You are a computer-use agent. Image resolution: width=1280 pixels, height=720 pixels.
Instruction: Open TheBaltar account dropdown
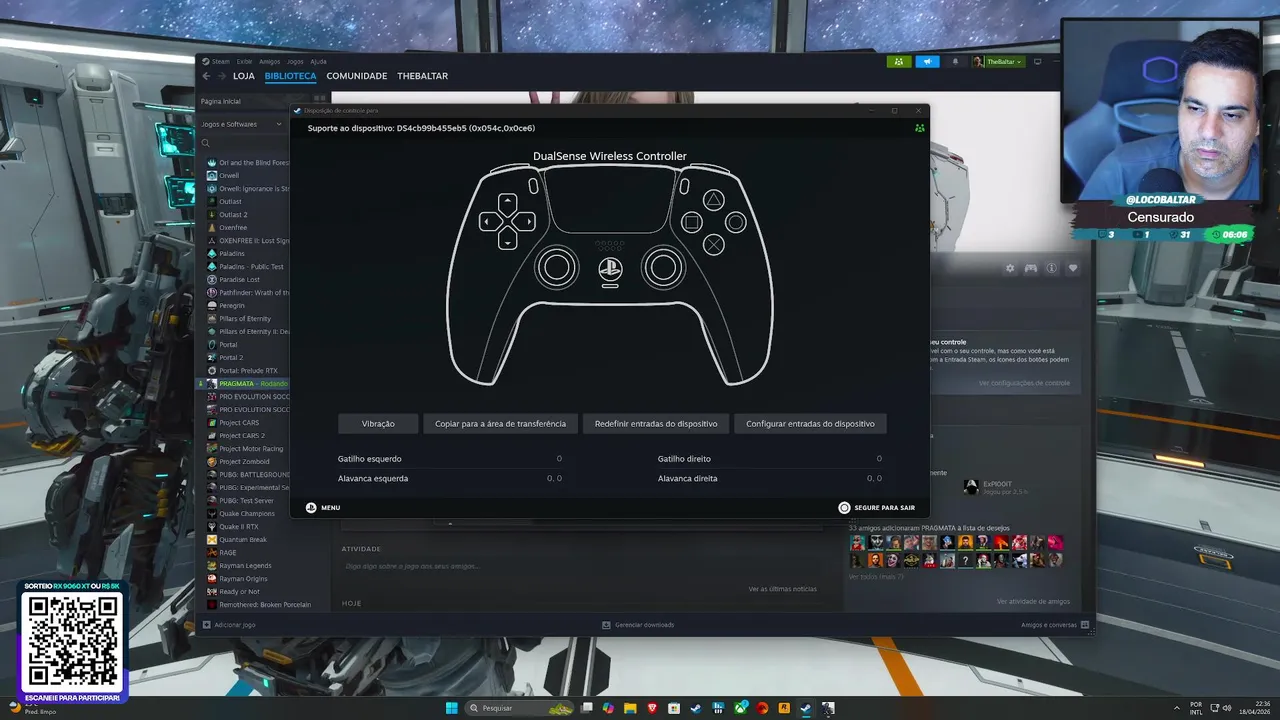point(996,62)
